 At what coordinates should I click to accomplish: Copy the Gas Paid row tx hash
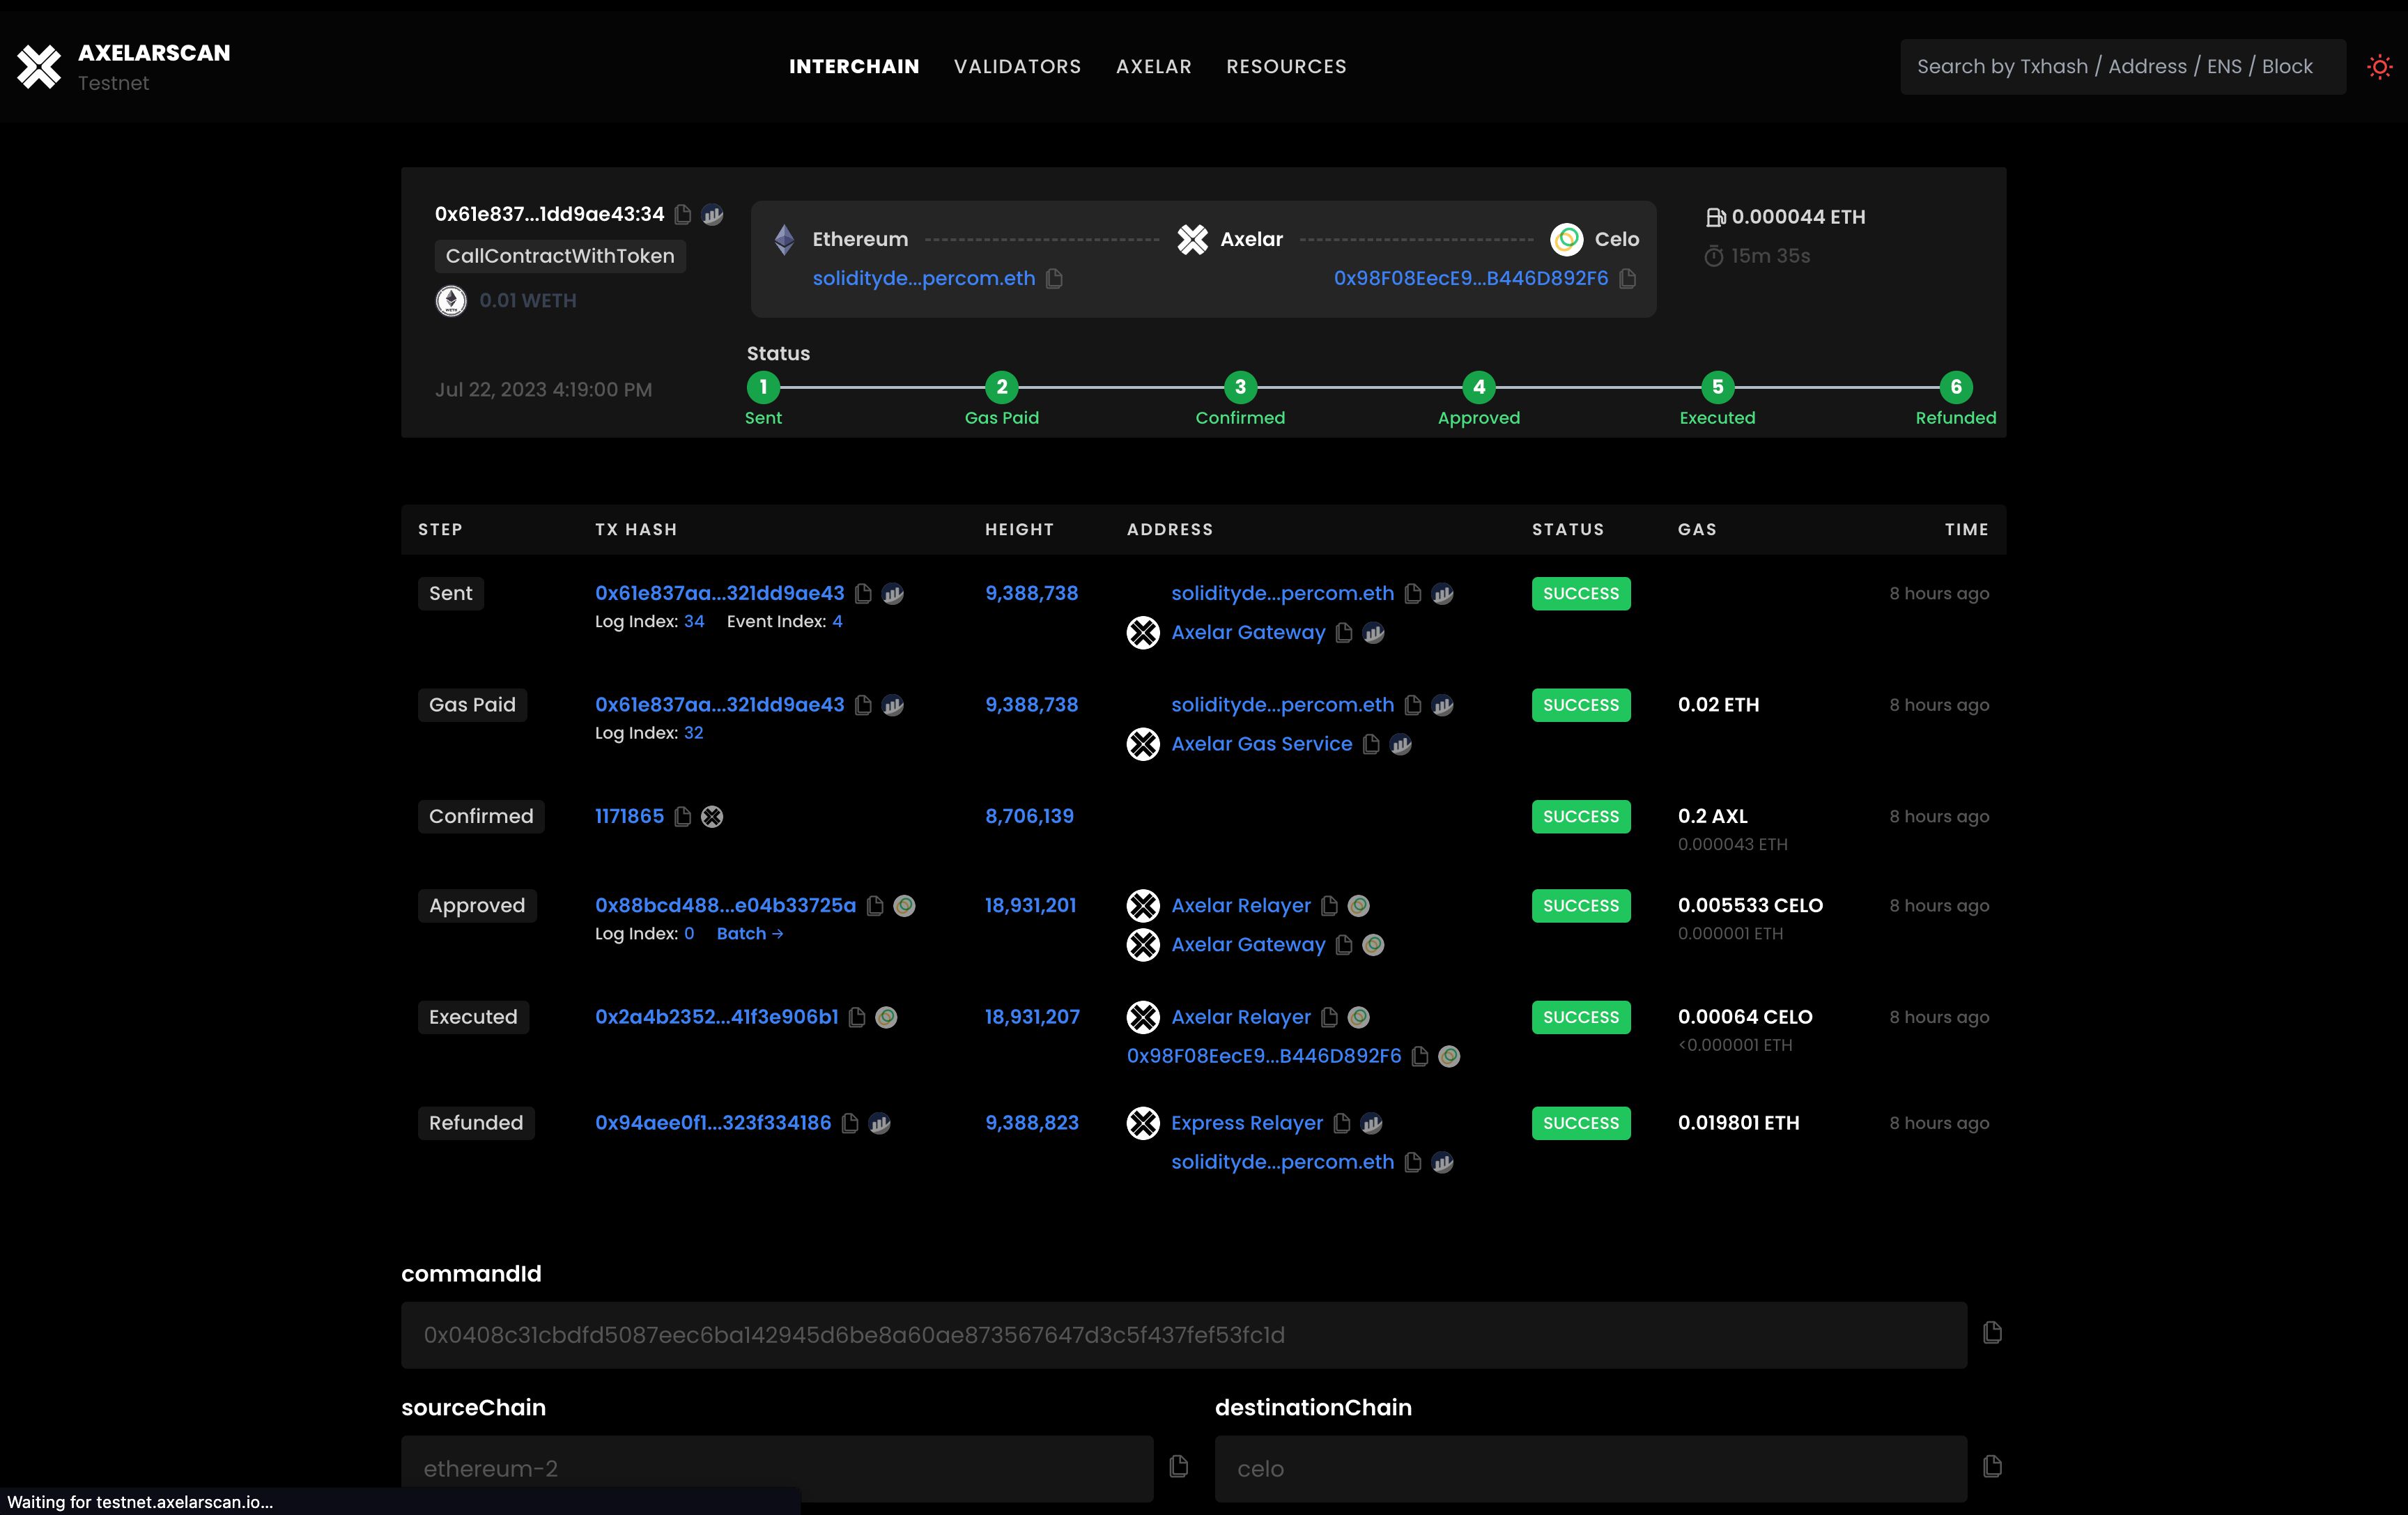[864, 705]
